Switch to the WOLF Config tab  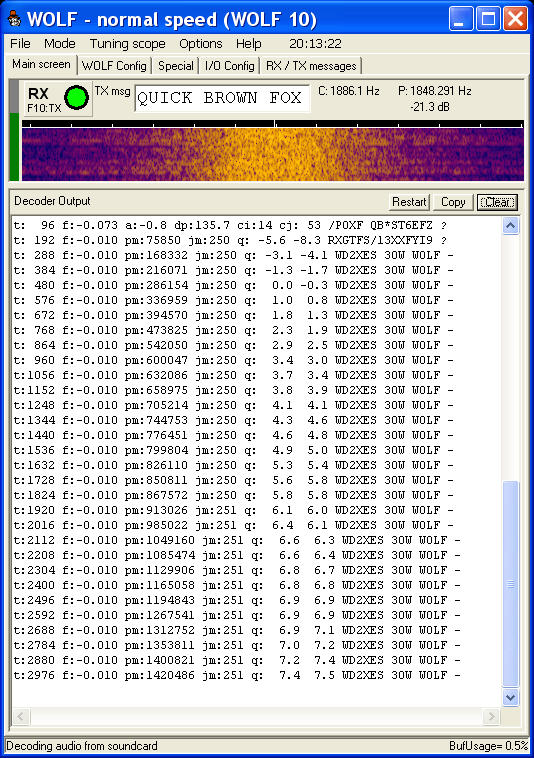(x=114, y=66)
